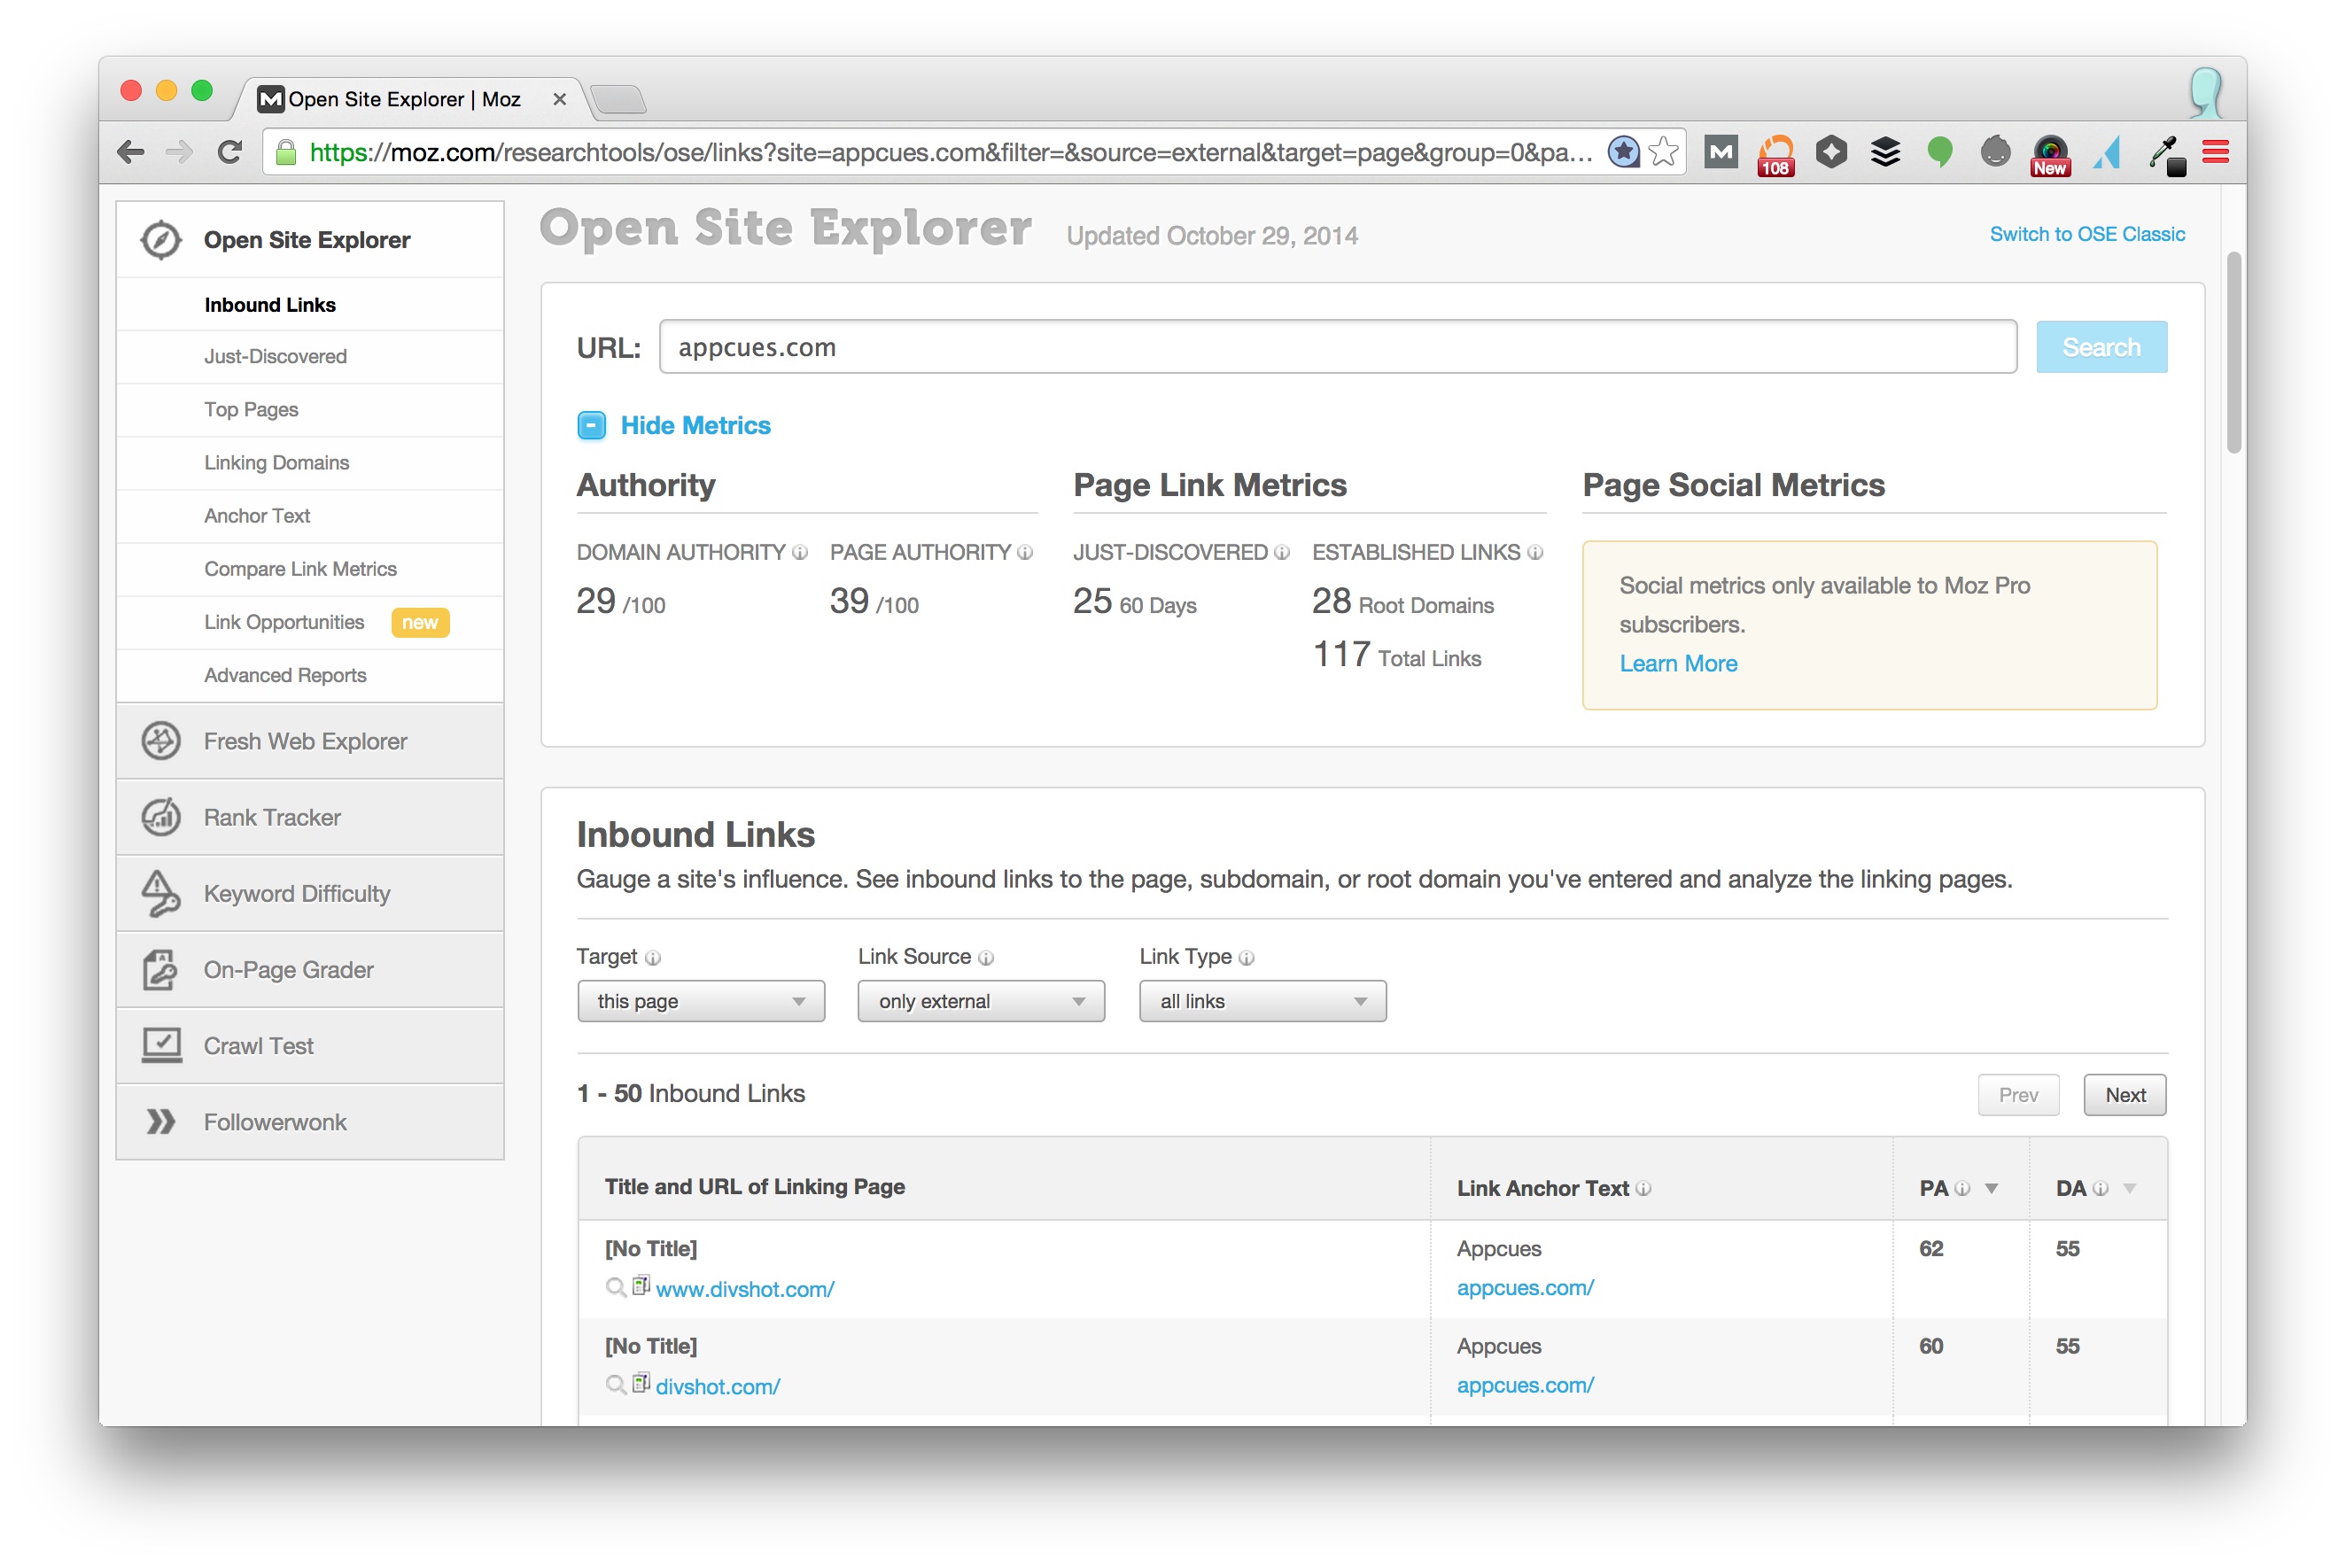Click Switch to OSE Classic link

pyautogui.click(x=2087, y=234)
